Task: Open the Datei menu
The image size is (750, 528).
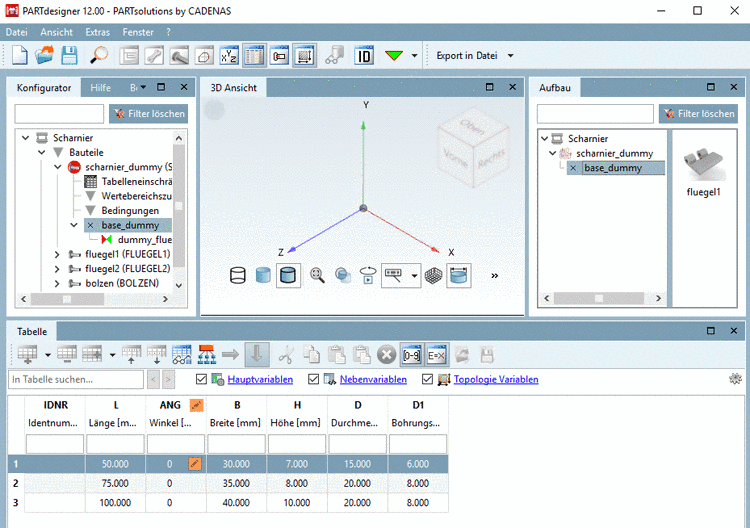Action: 16,32
